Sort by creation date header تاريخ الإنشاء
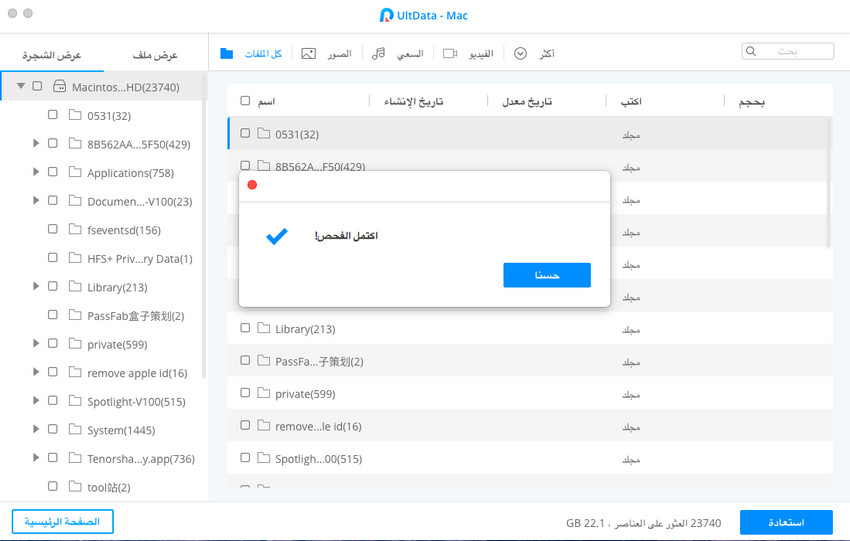 414,101
